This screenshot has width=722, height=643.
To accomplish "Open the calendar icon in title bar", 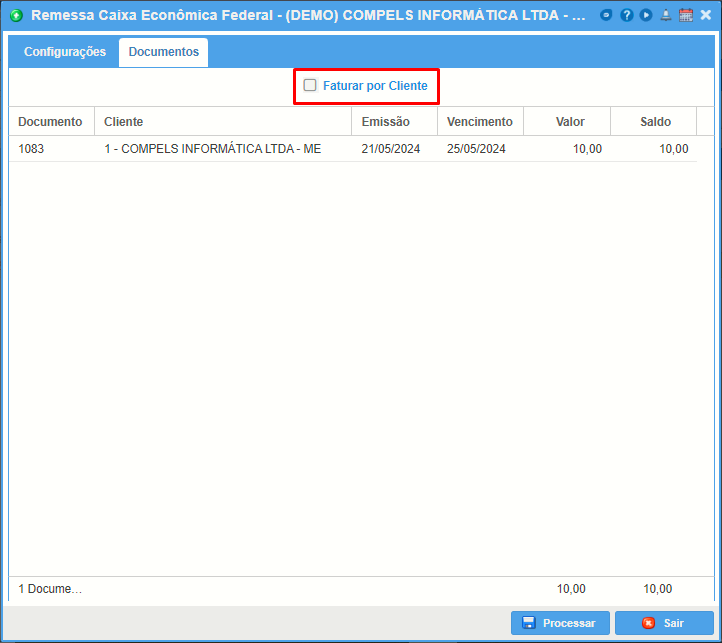I will 686,15.
